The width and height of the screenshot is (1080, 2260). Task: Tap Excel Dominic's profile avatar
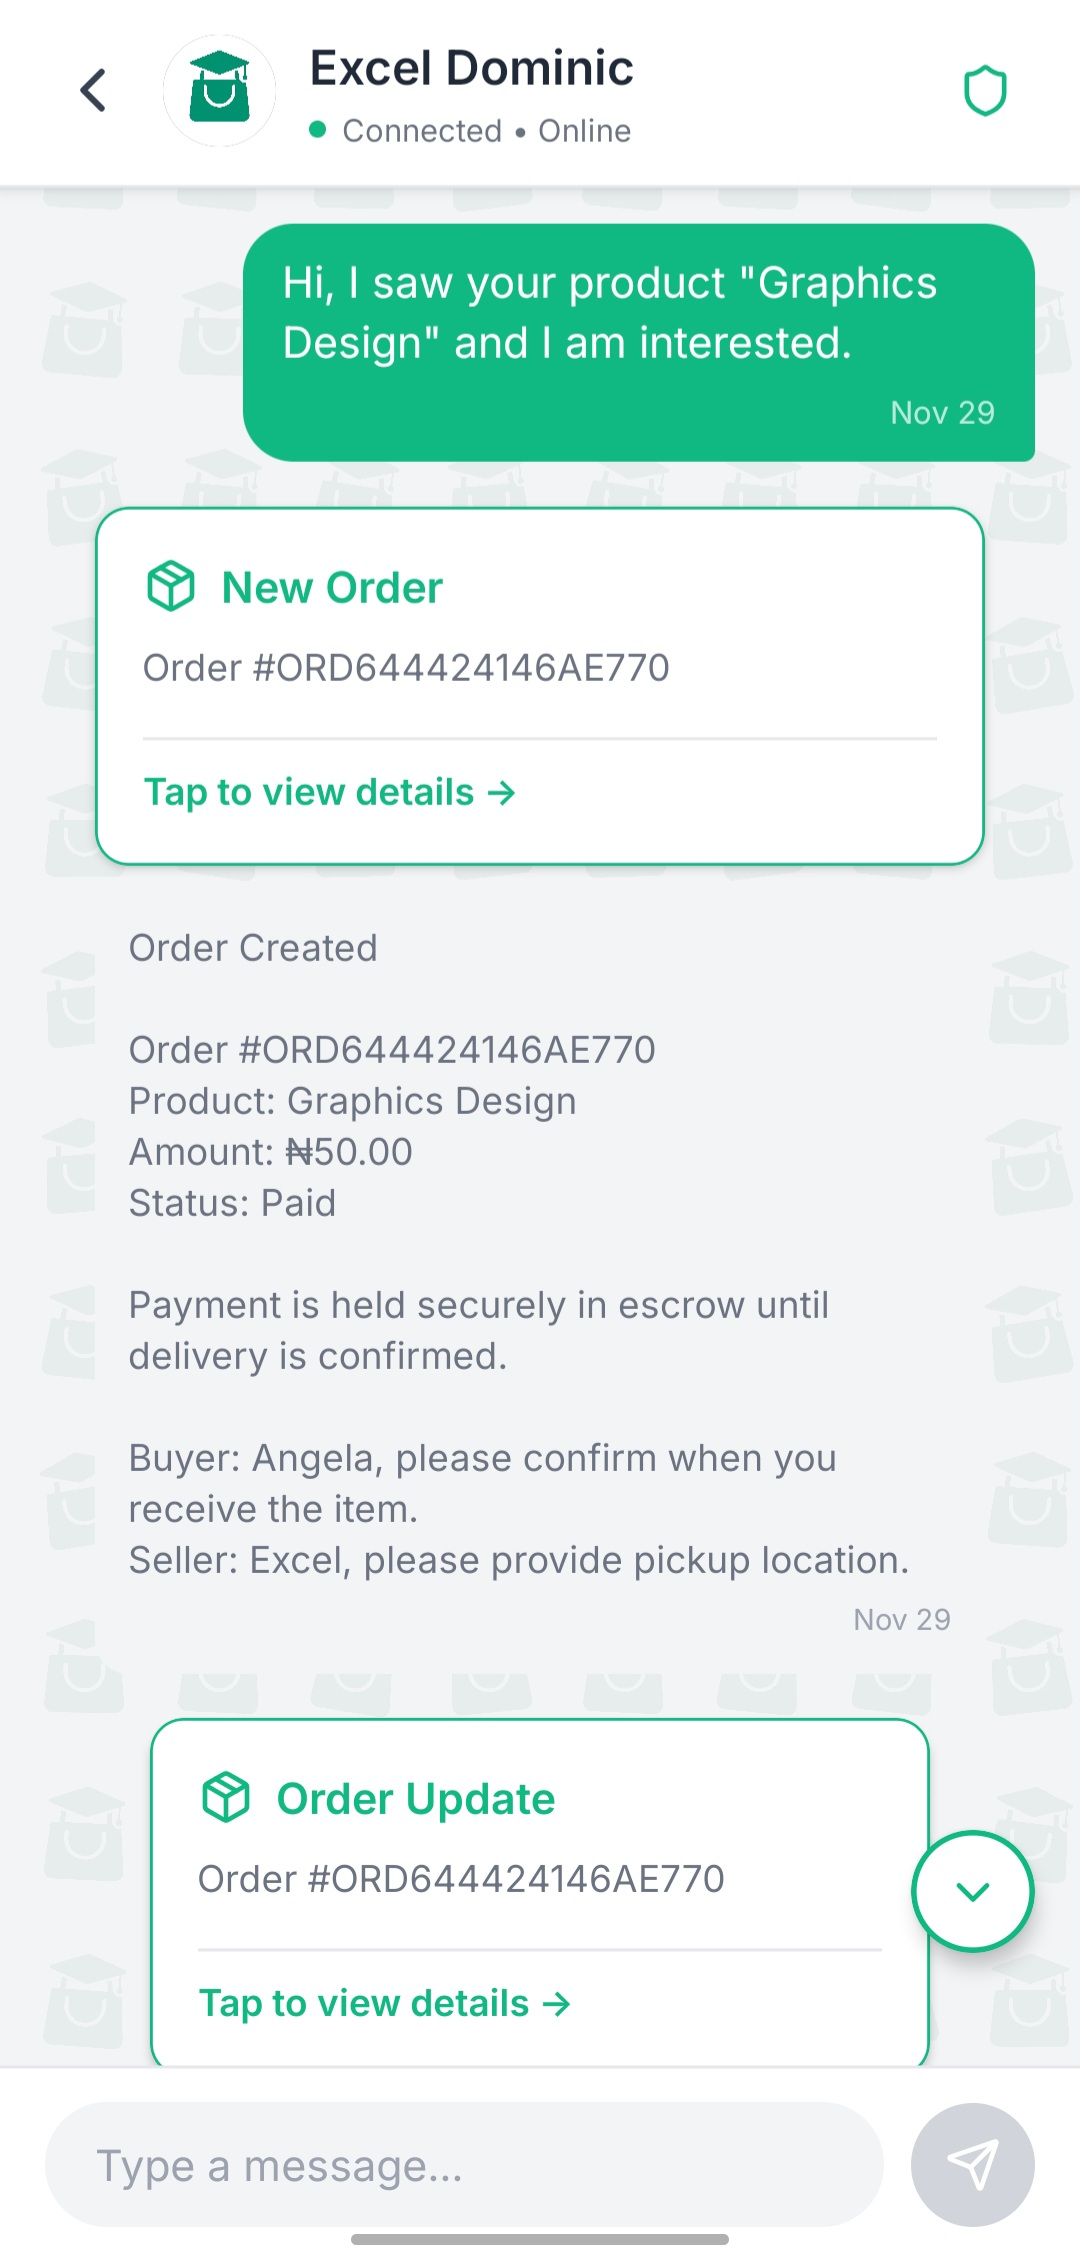coord(219,91)
